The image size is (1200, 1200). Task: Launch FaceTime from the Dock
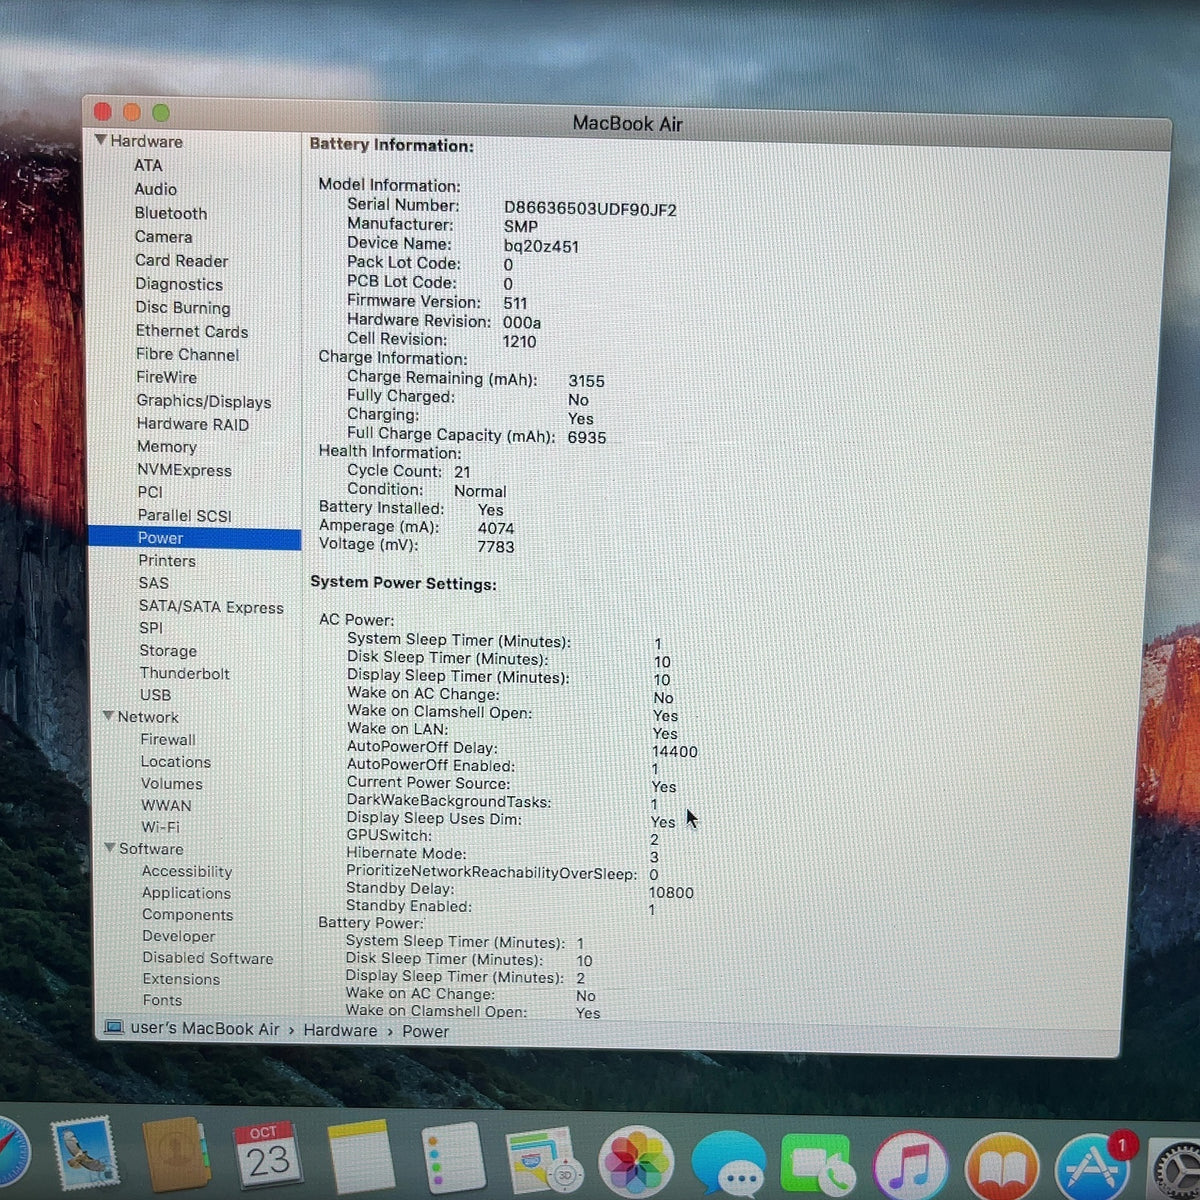click(x=817, y=1166)
